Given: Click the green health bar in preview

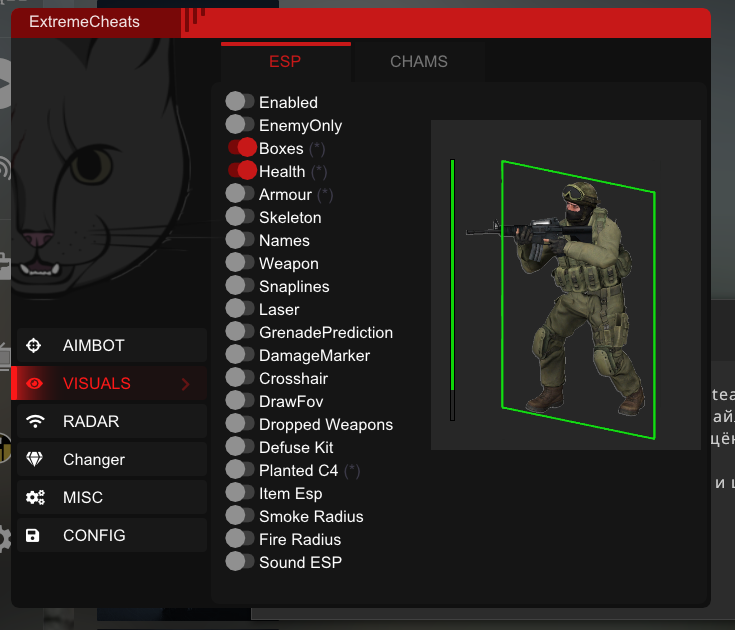Looking at the screenshot, I should pos(452,289).
